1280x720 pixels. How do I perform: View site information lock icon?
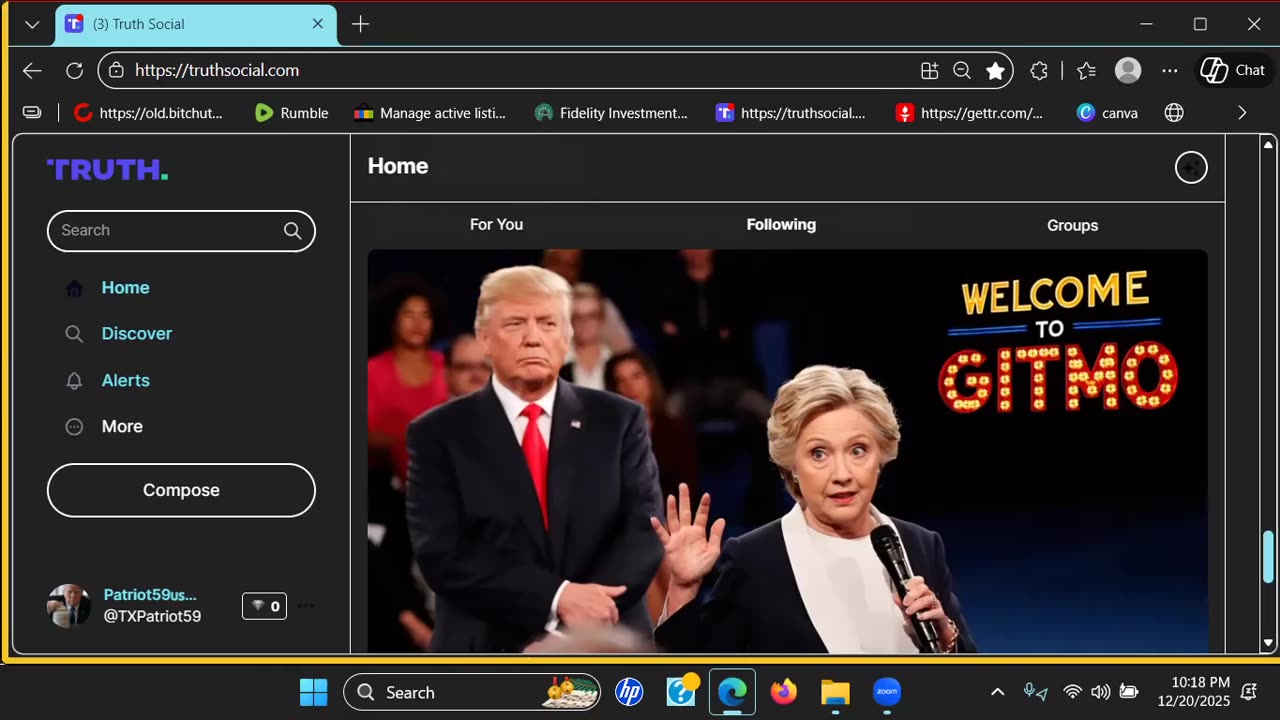tap(116, 70)
